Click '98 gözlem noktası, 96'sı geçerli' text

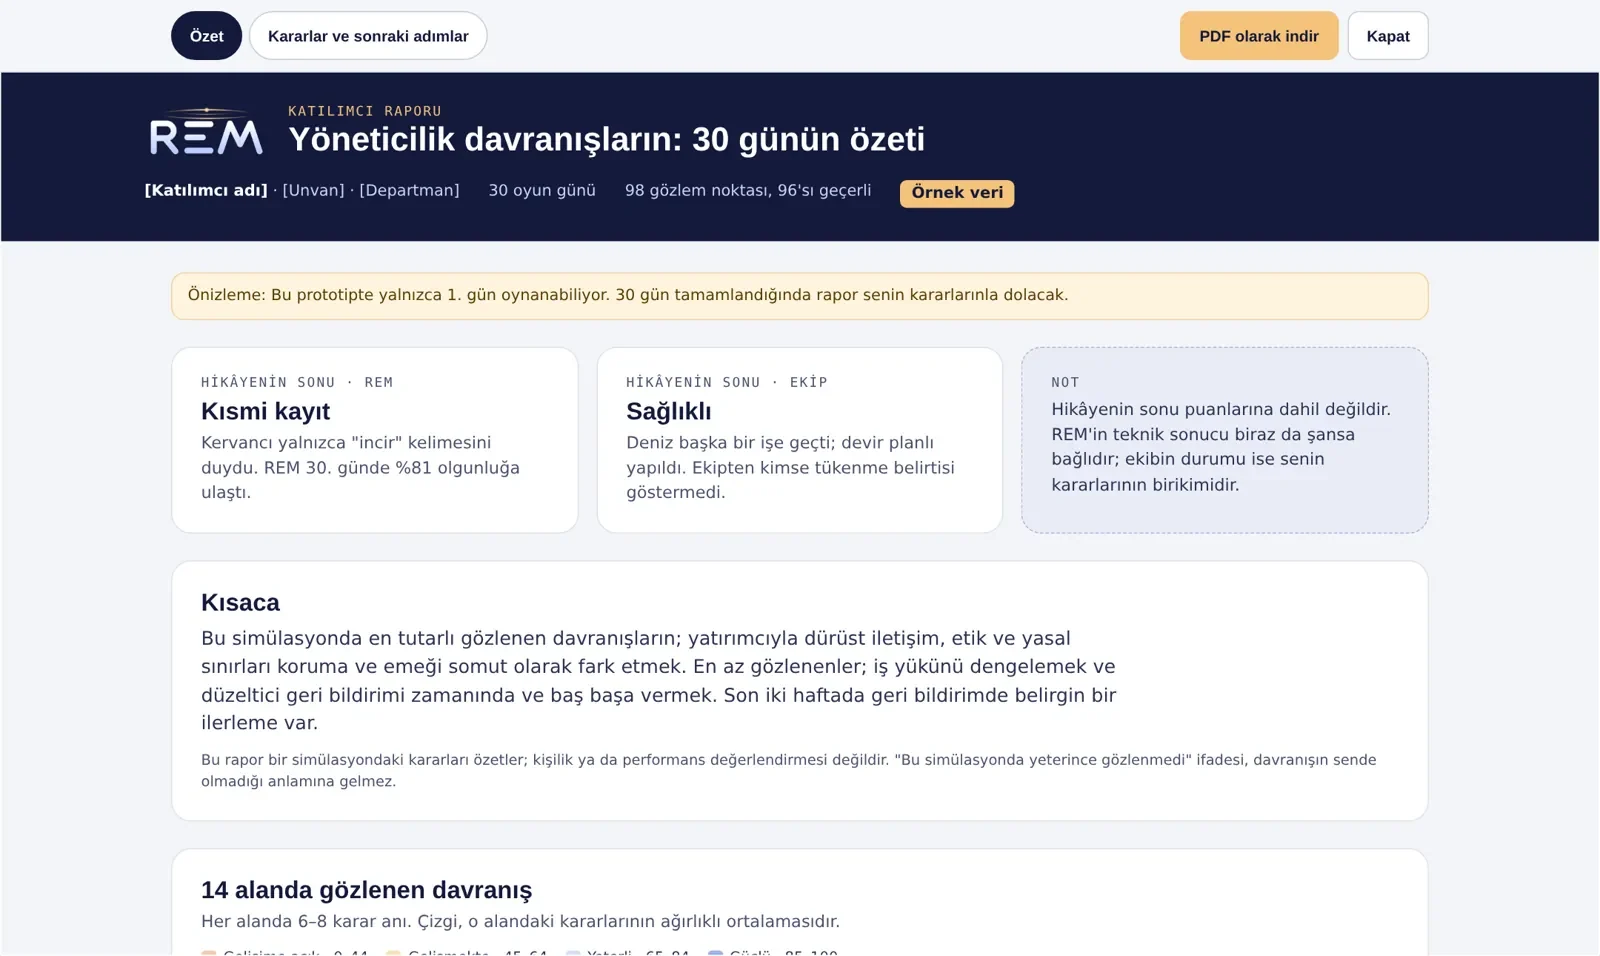(748, 190)
